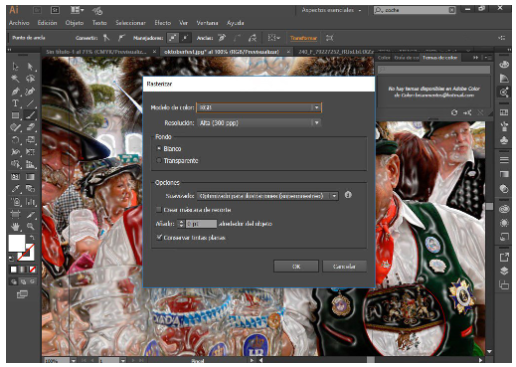Click the Transformar link in control bar
This screenshot has height=367, width=516.
click(x=303, y=38)
